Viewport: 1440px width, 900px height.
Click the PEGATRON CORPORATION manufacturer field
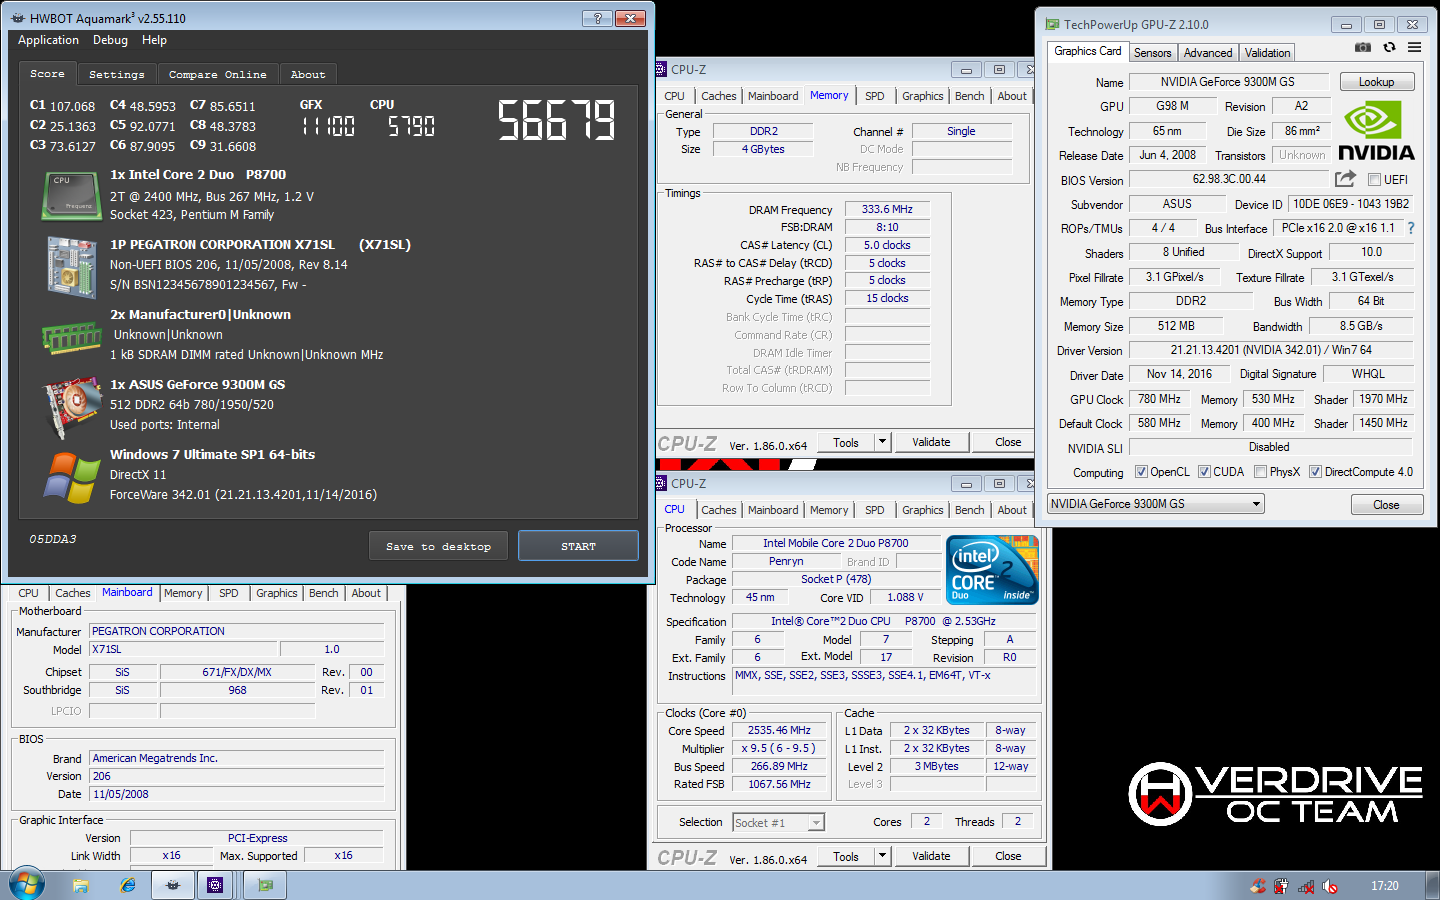click(x=236, y=631)
